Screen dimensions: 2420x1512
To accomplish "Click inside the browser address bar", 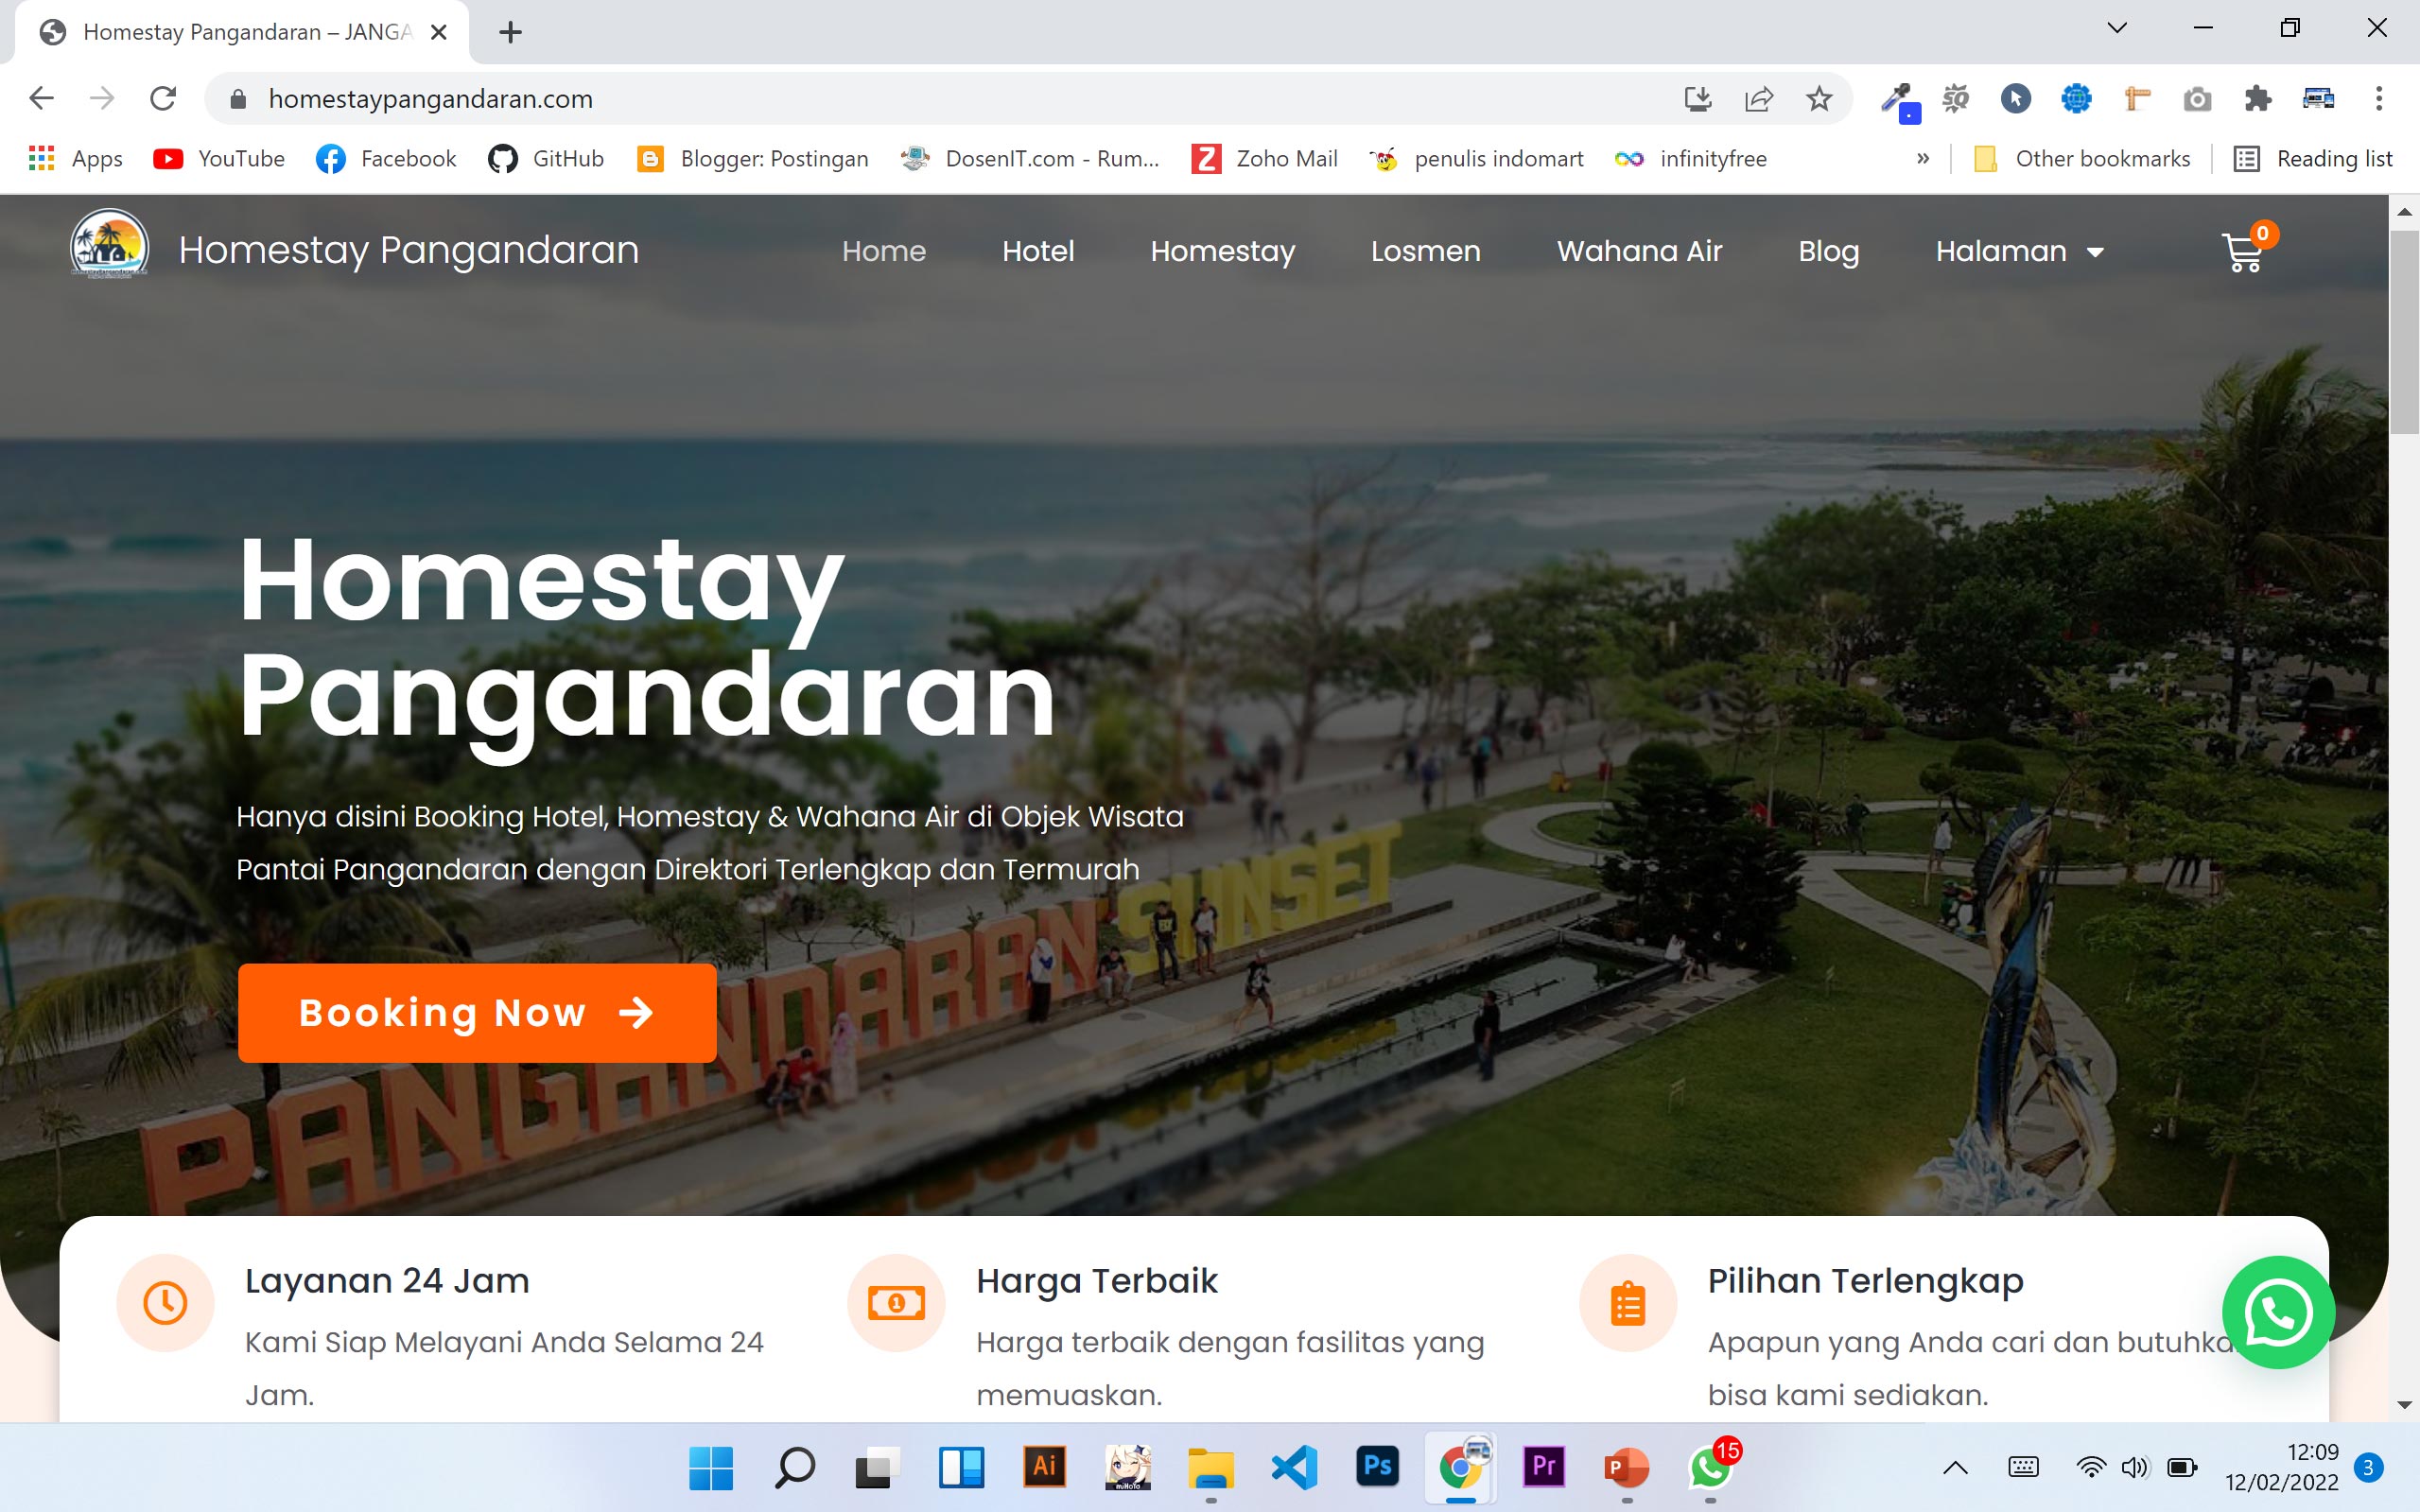I will coord(700,98).
